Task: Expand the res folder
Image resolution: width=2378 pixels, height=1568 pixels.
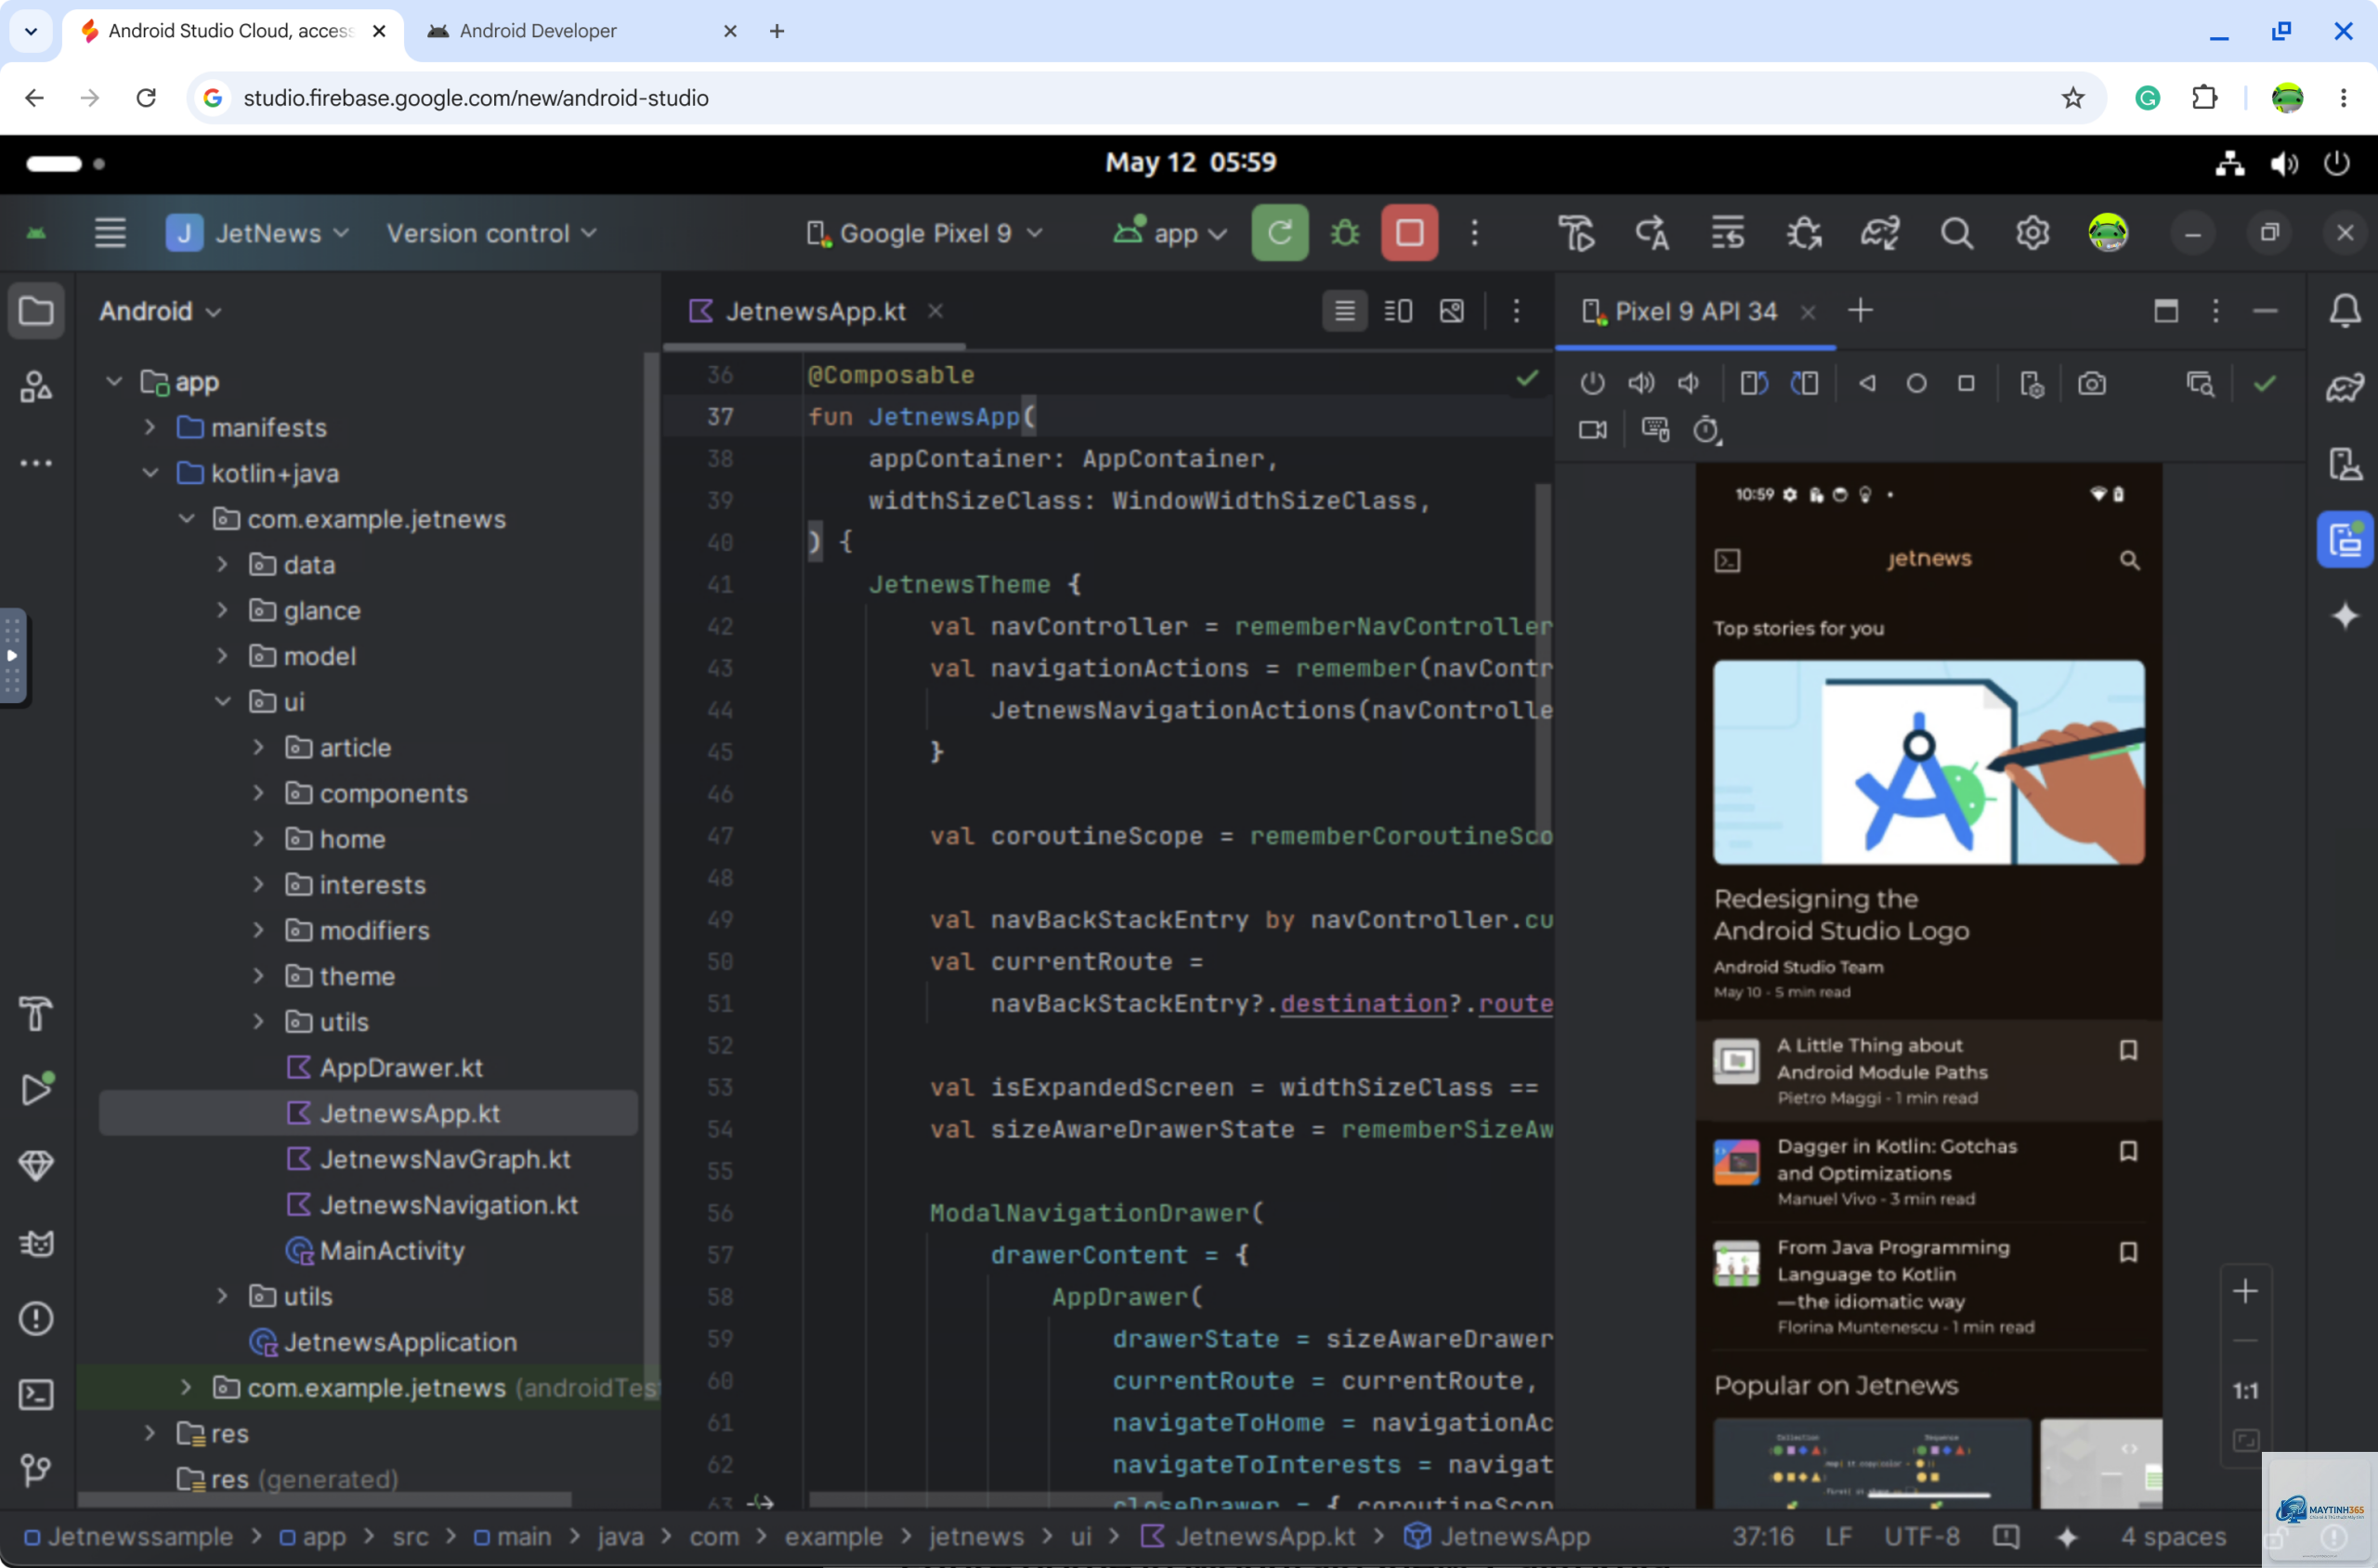Action: (149, 1433)
